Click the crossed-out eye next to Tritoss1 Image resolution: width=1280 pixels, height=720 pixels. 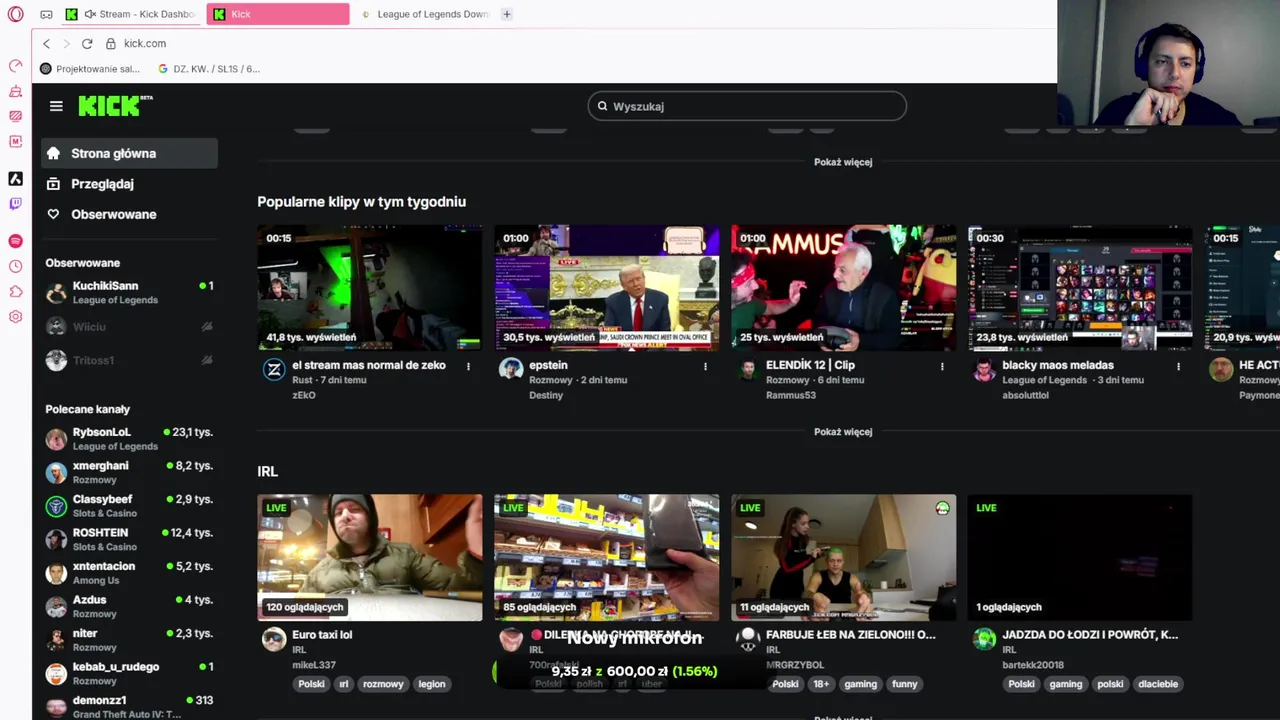point(207,360)
